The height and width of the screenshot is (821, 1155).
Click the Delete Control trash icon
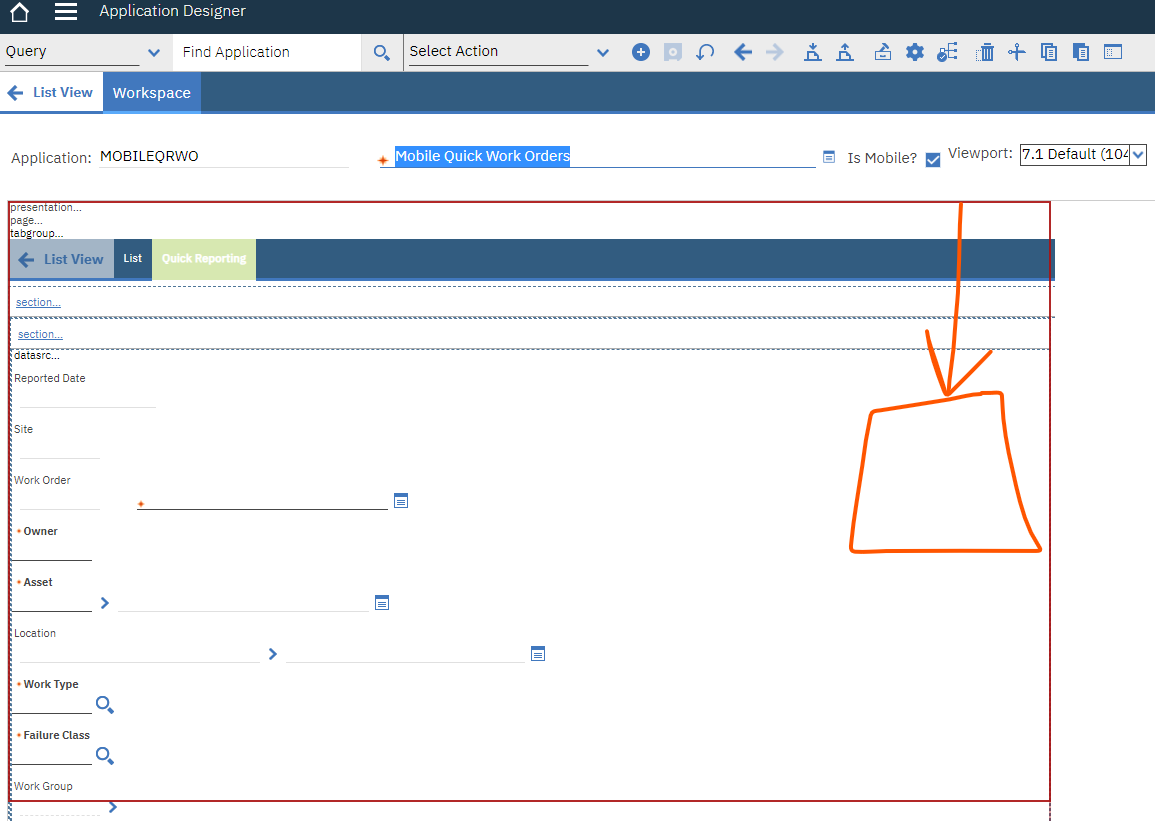985,52
